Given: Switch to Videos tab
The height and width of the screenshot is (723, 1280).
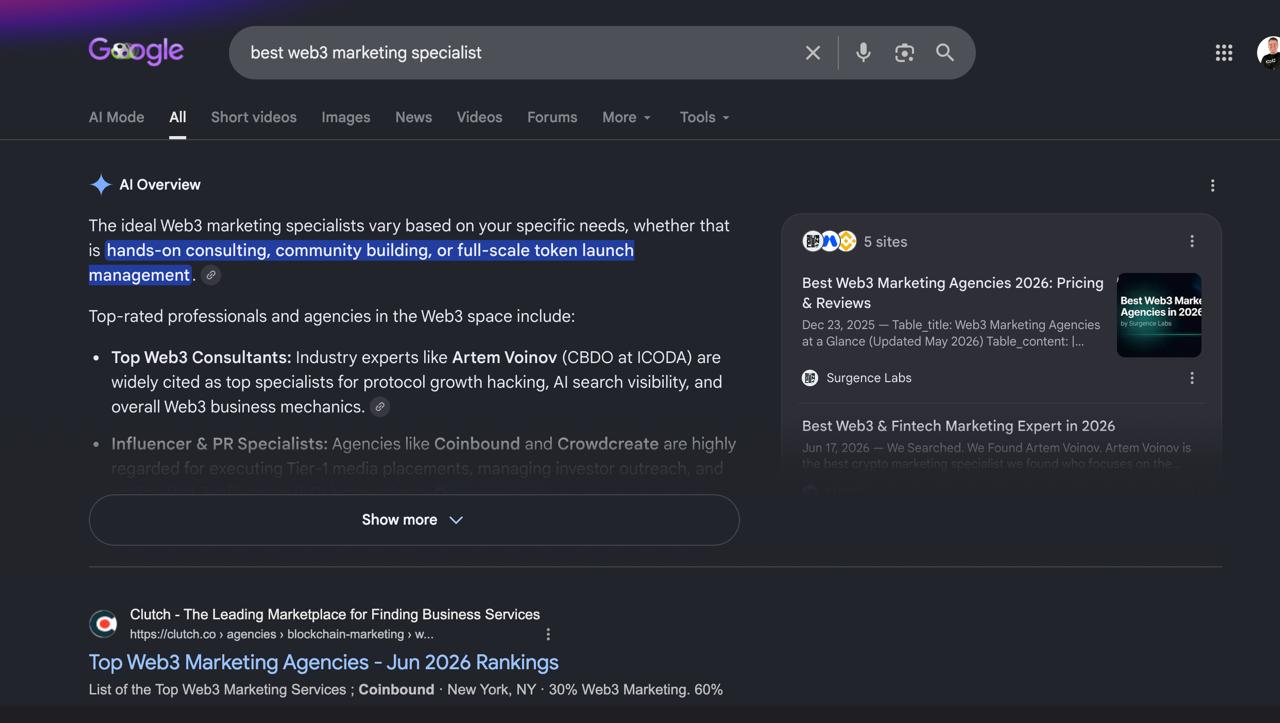Looking at the screenshot, I should point(479,117).
